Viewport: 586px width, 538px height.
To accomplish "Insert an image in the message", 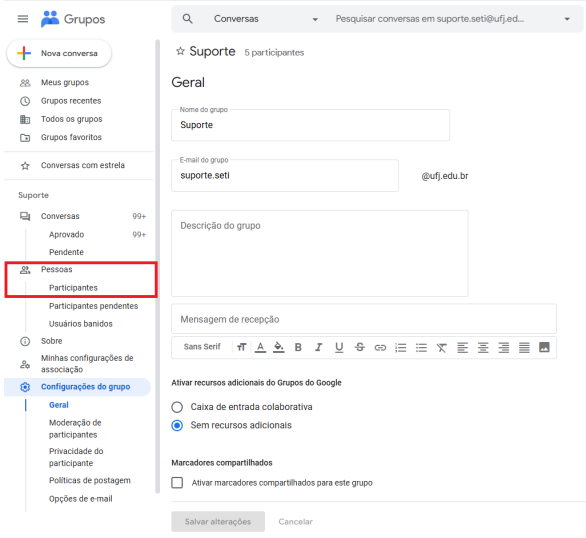I will (544, 347).
